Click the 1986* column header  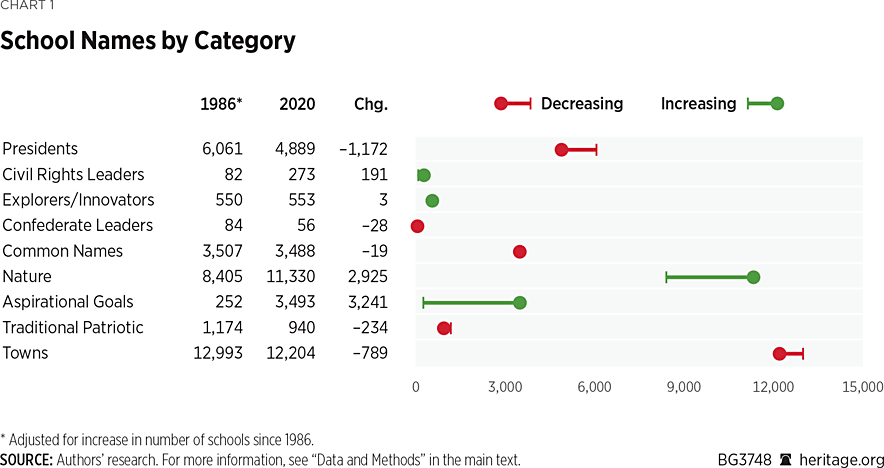222,104
